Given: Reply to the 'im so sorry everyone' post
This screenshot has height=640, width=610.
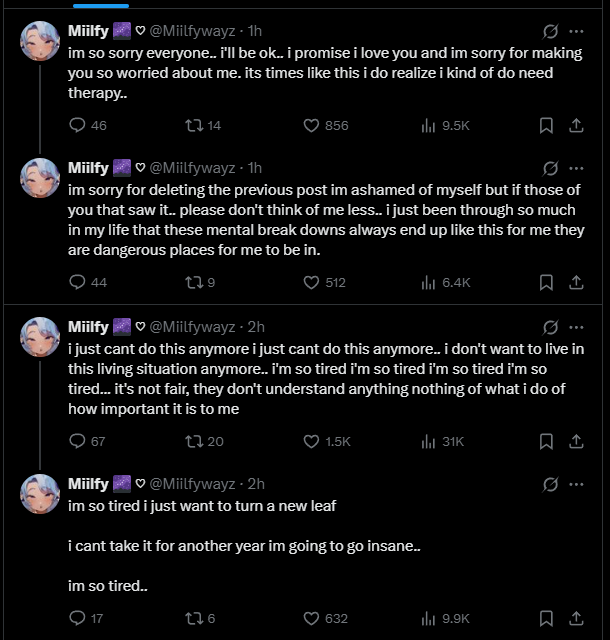Looking at the screenshot, I should [79, 125].
